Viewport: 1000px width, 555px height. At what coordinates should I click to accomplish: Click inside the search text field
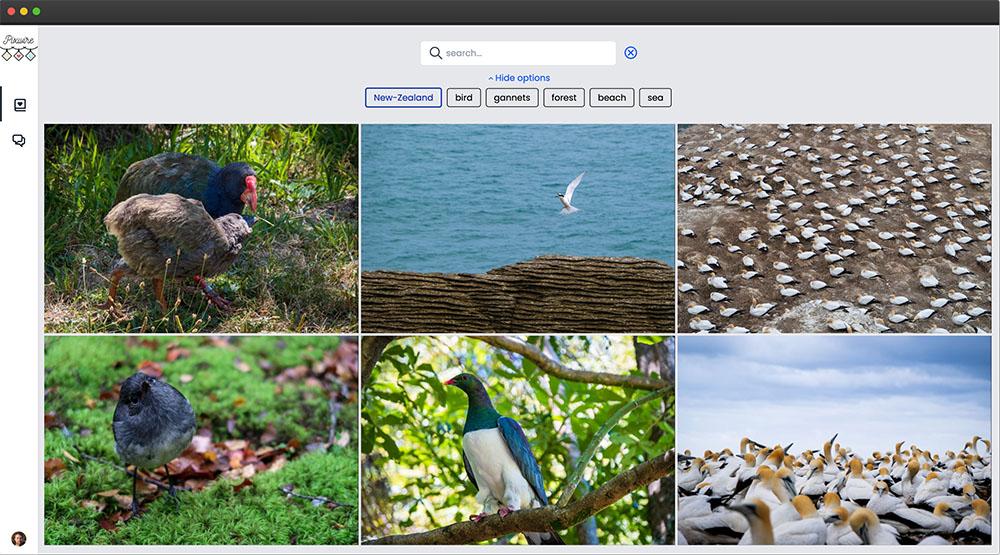(x=525, y=53)
